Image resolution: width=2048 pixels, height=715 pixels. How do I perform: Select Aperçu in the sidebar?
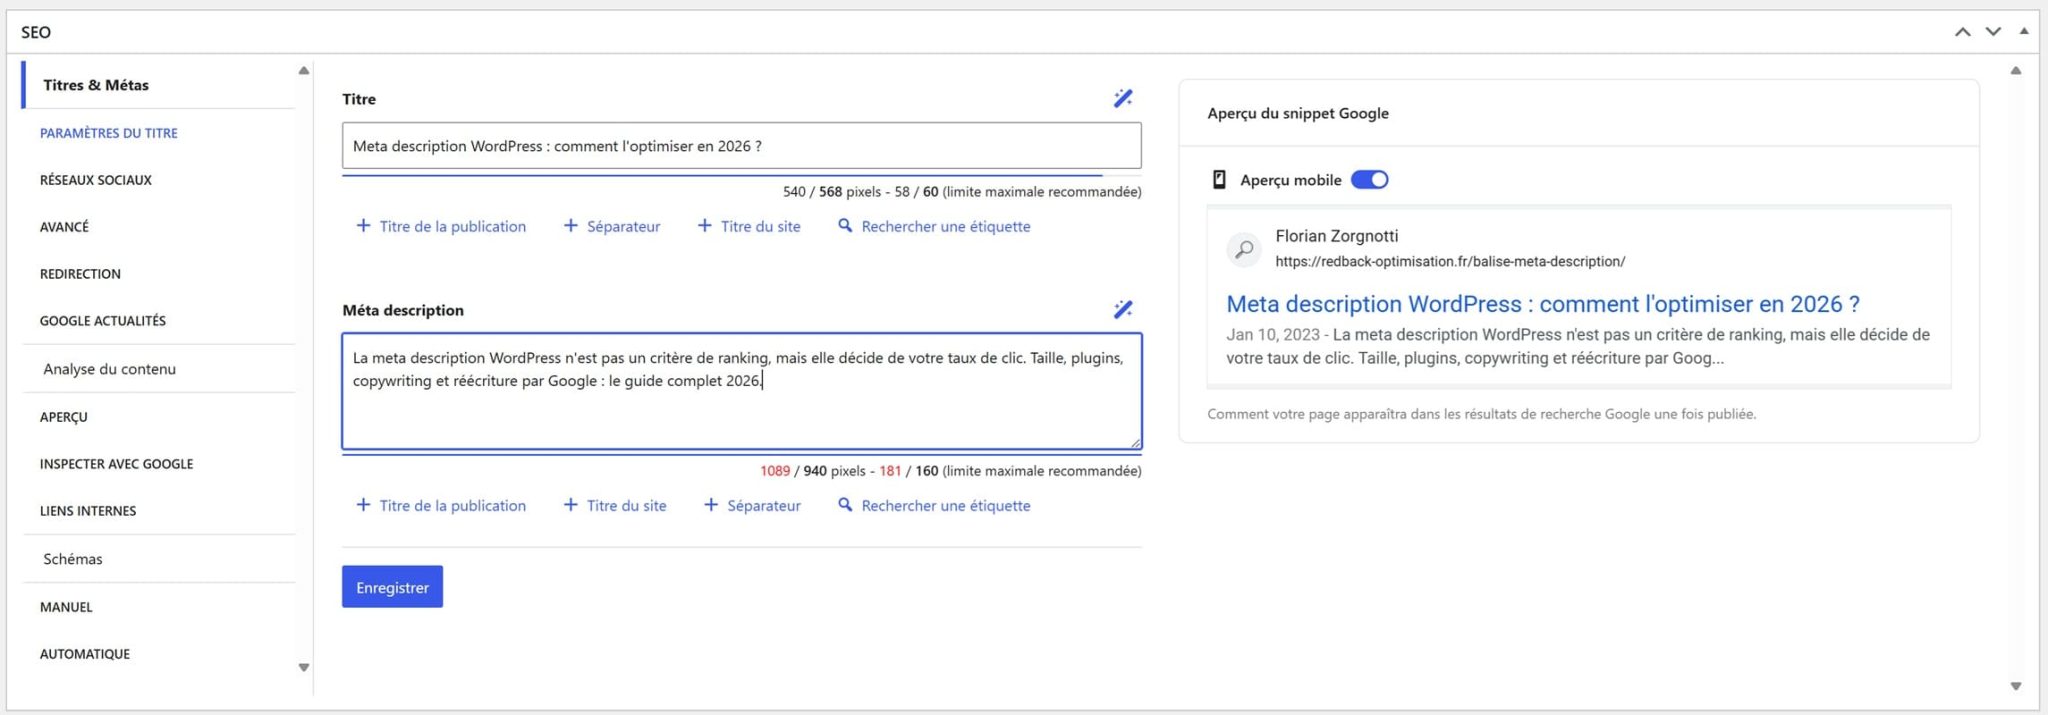[64, 417]
